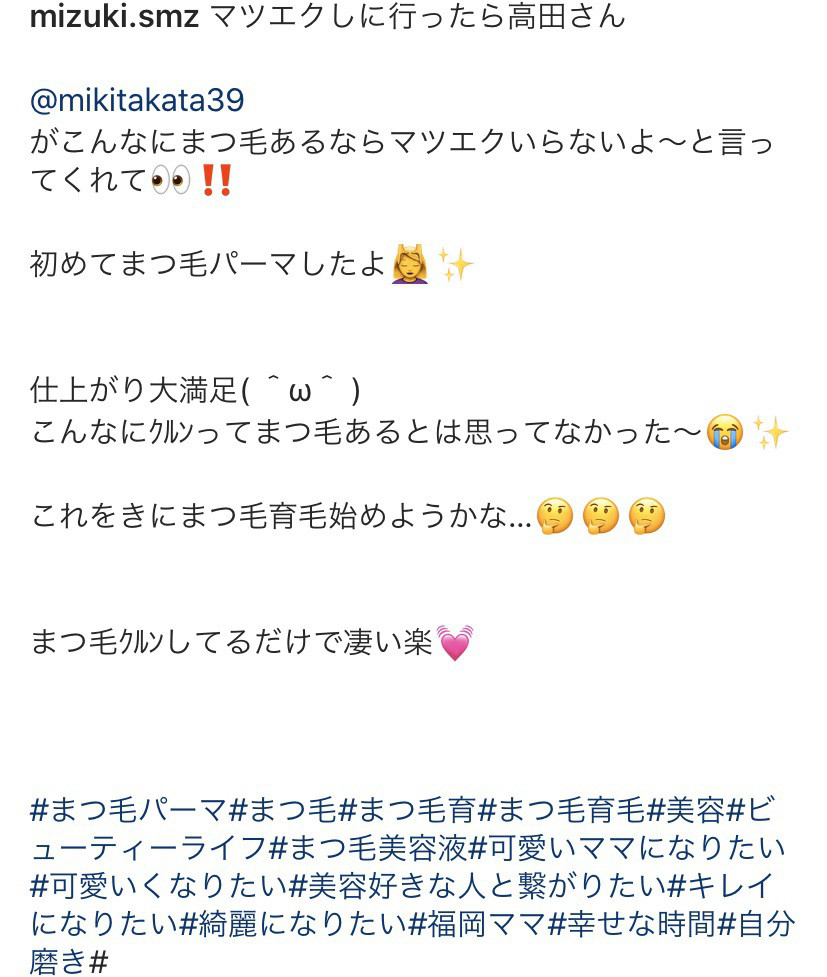Open the @mikitakata39 mention link
The height and width of the screenshot is (977, 827).
point(137,100)
